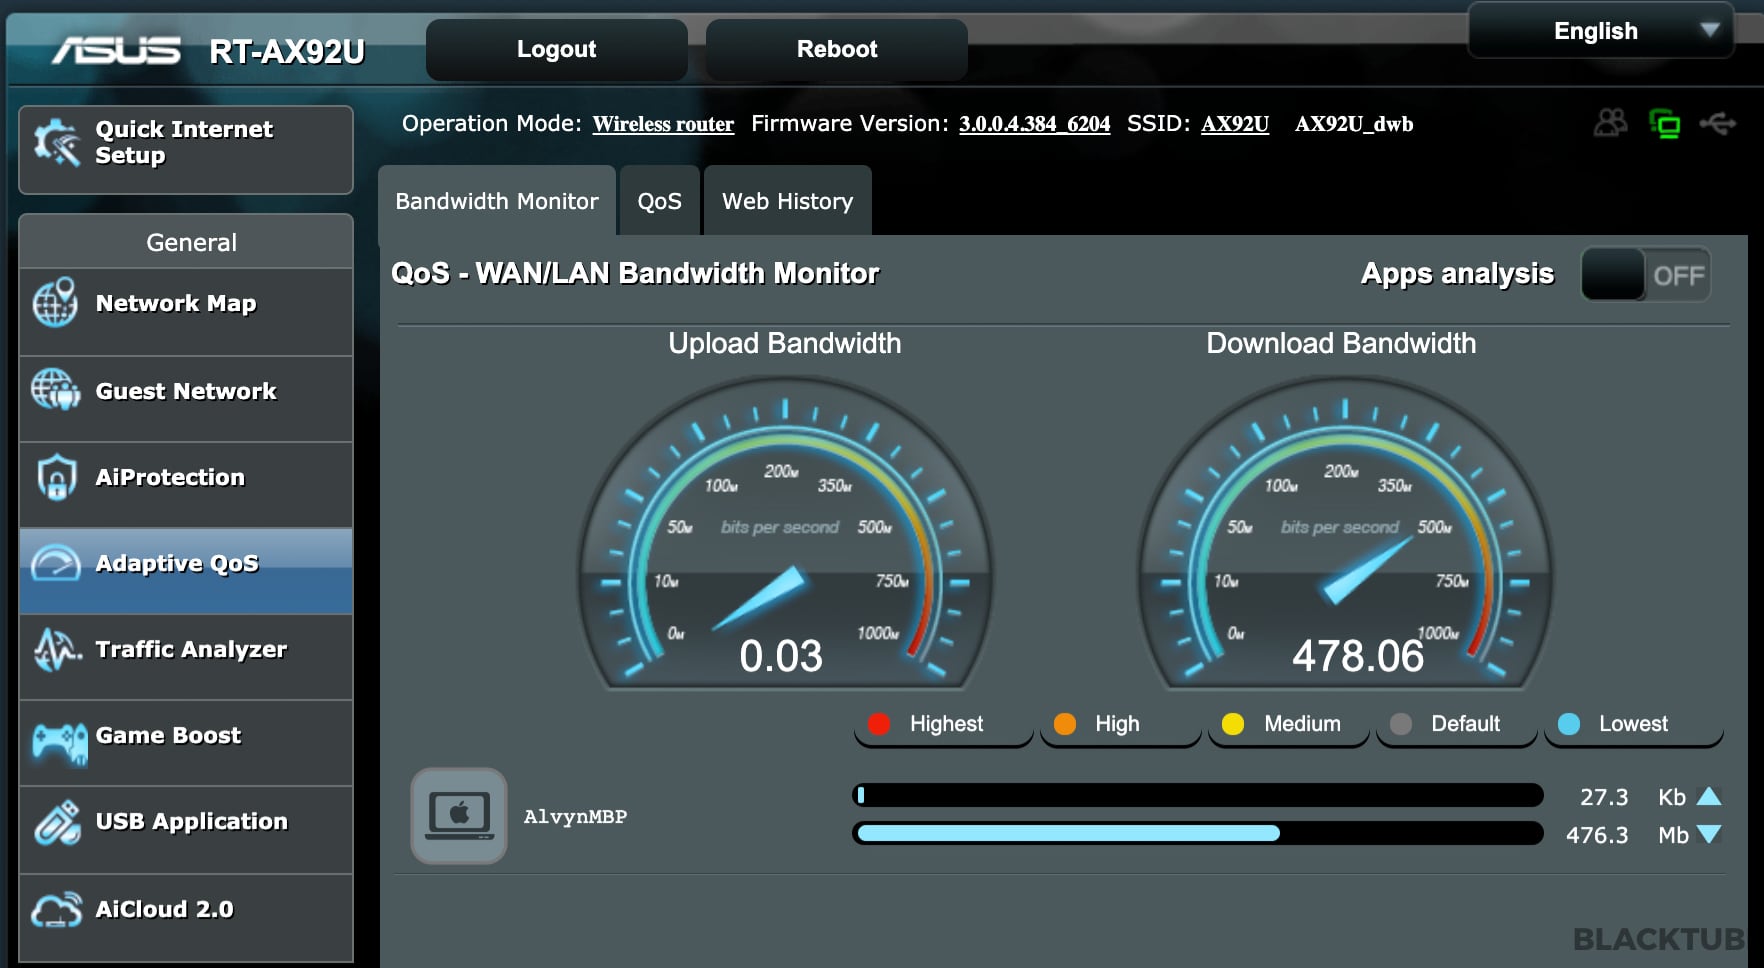Open Network Map from the sidebar
Screen dimensions: 1764x968
point(186,311)
